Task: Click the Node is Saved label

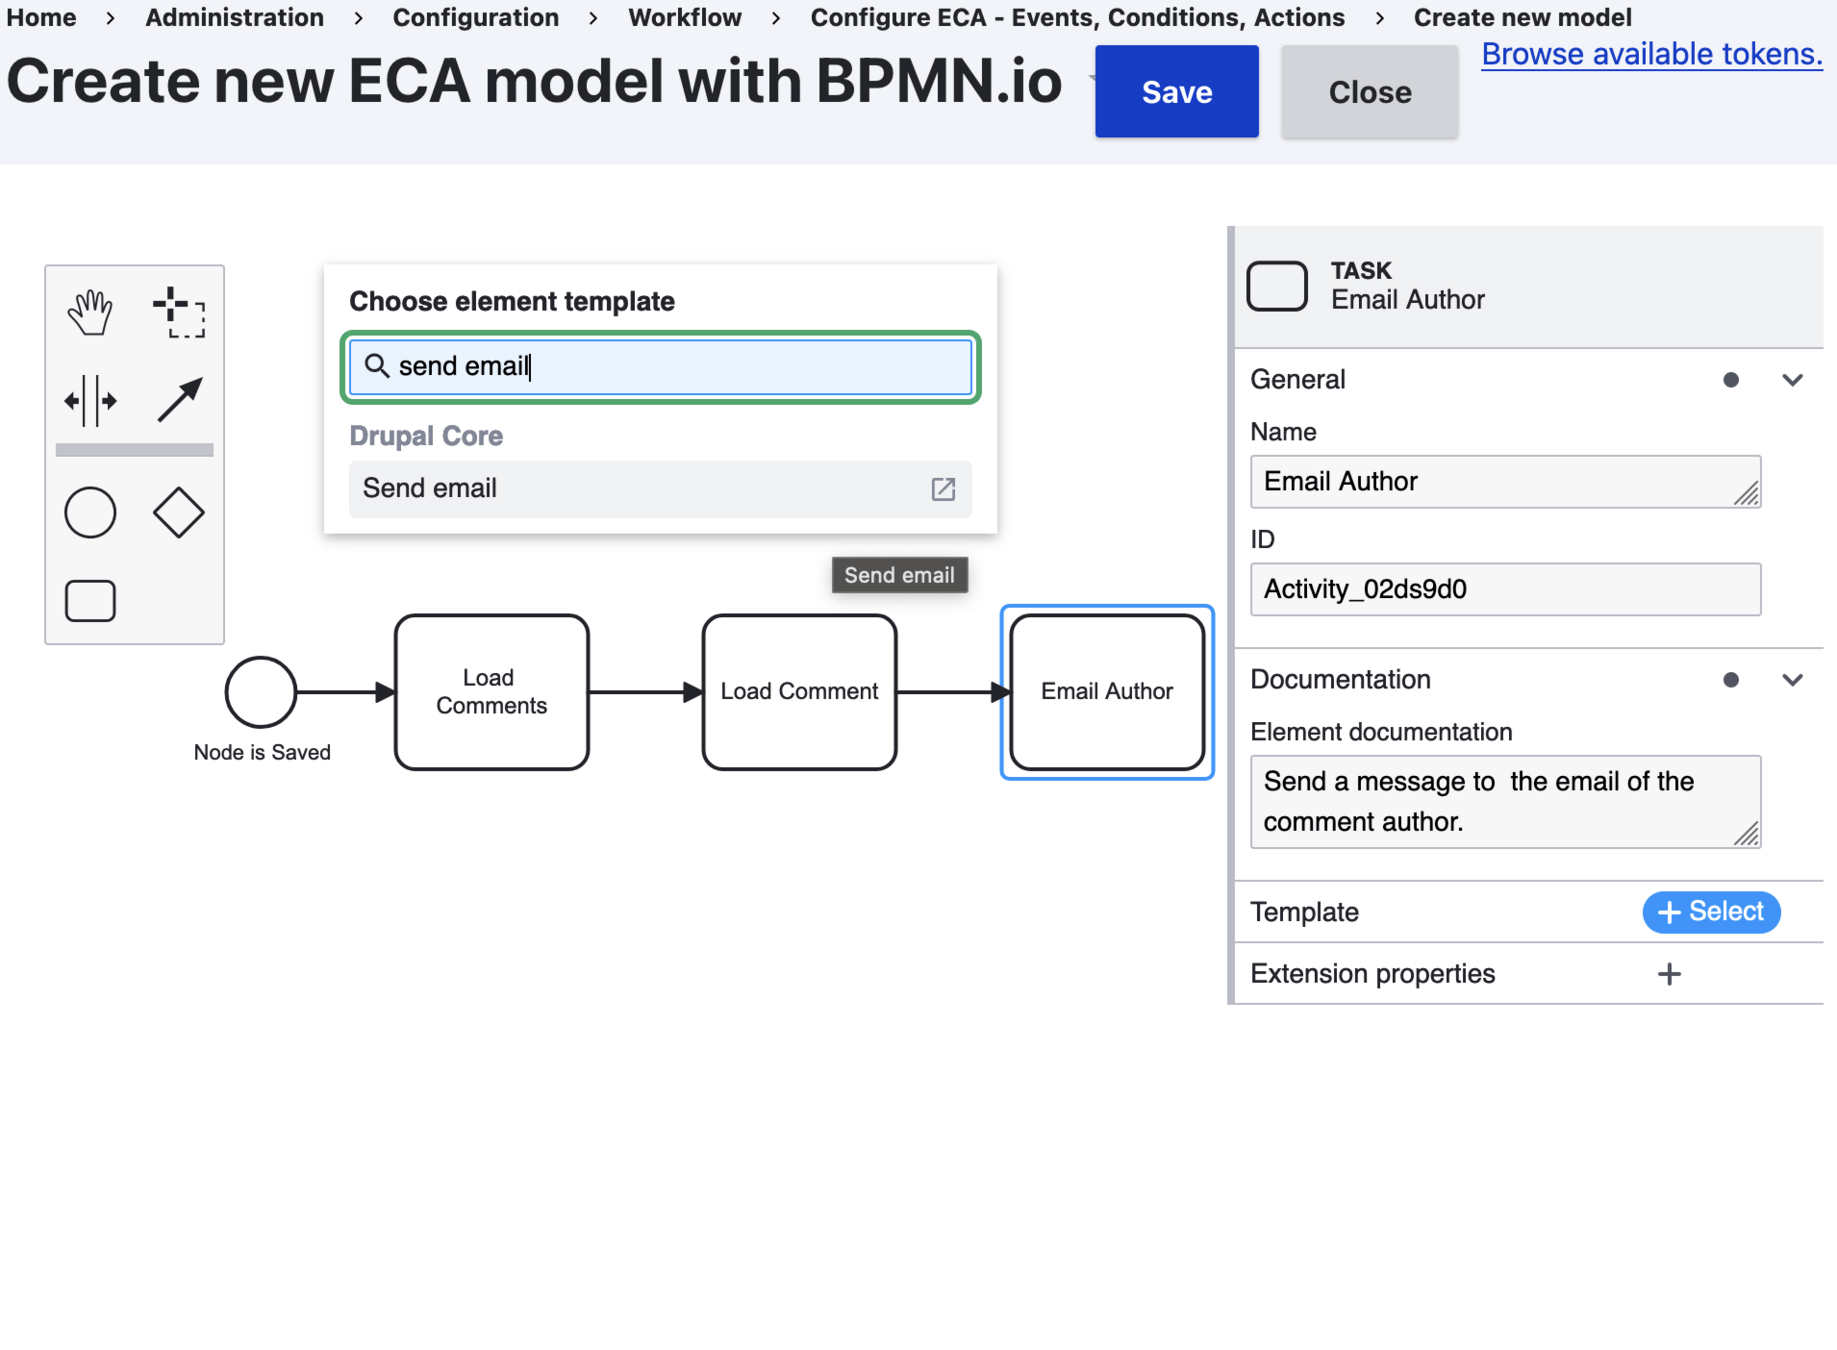Action: pyautogui.click(x=262, y=752)
